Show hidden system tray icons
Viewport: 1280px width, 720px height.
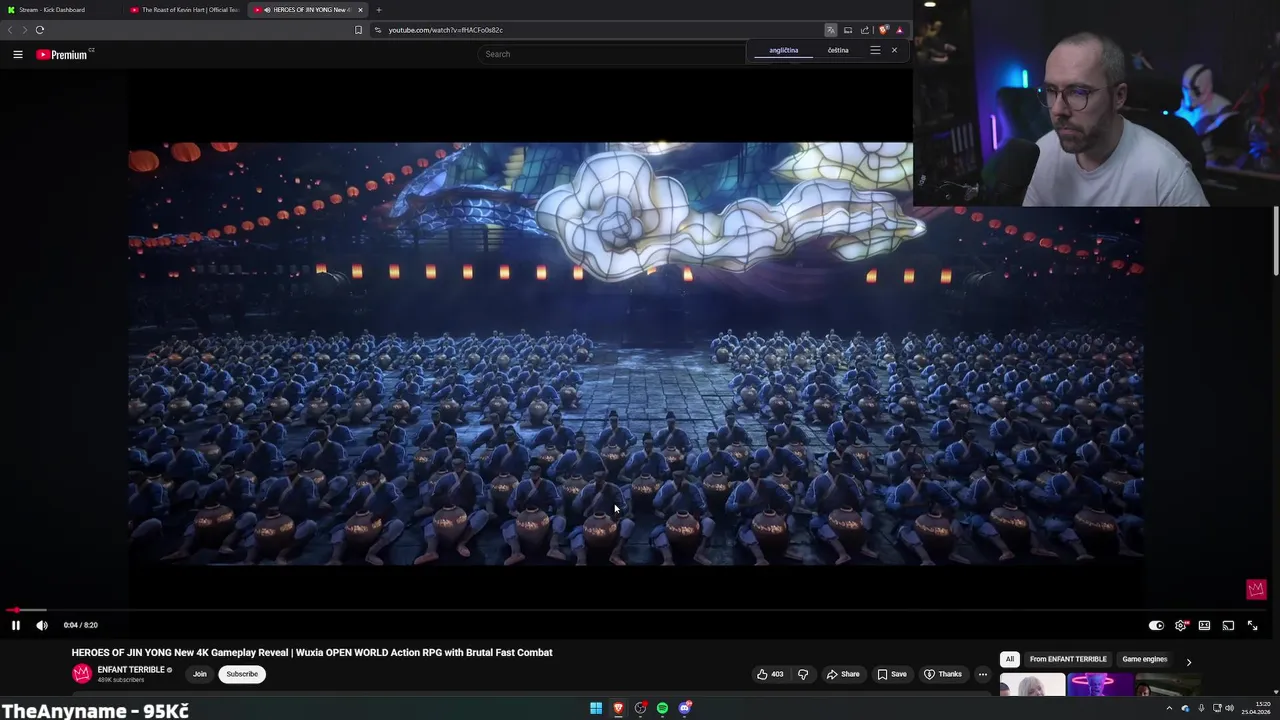(x=1169, y=708)
